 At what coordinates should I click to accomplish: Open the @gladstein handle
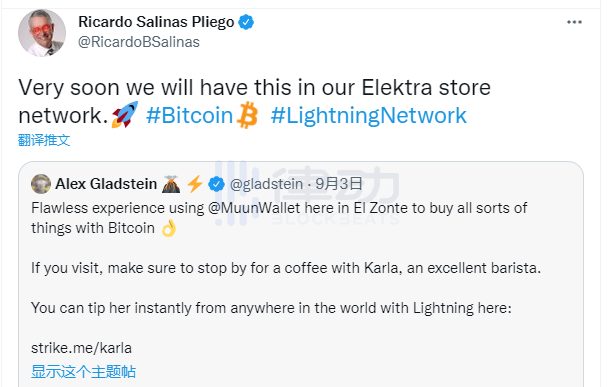click(x=266, y=184)
